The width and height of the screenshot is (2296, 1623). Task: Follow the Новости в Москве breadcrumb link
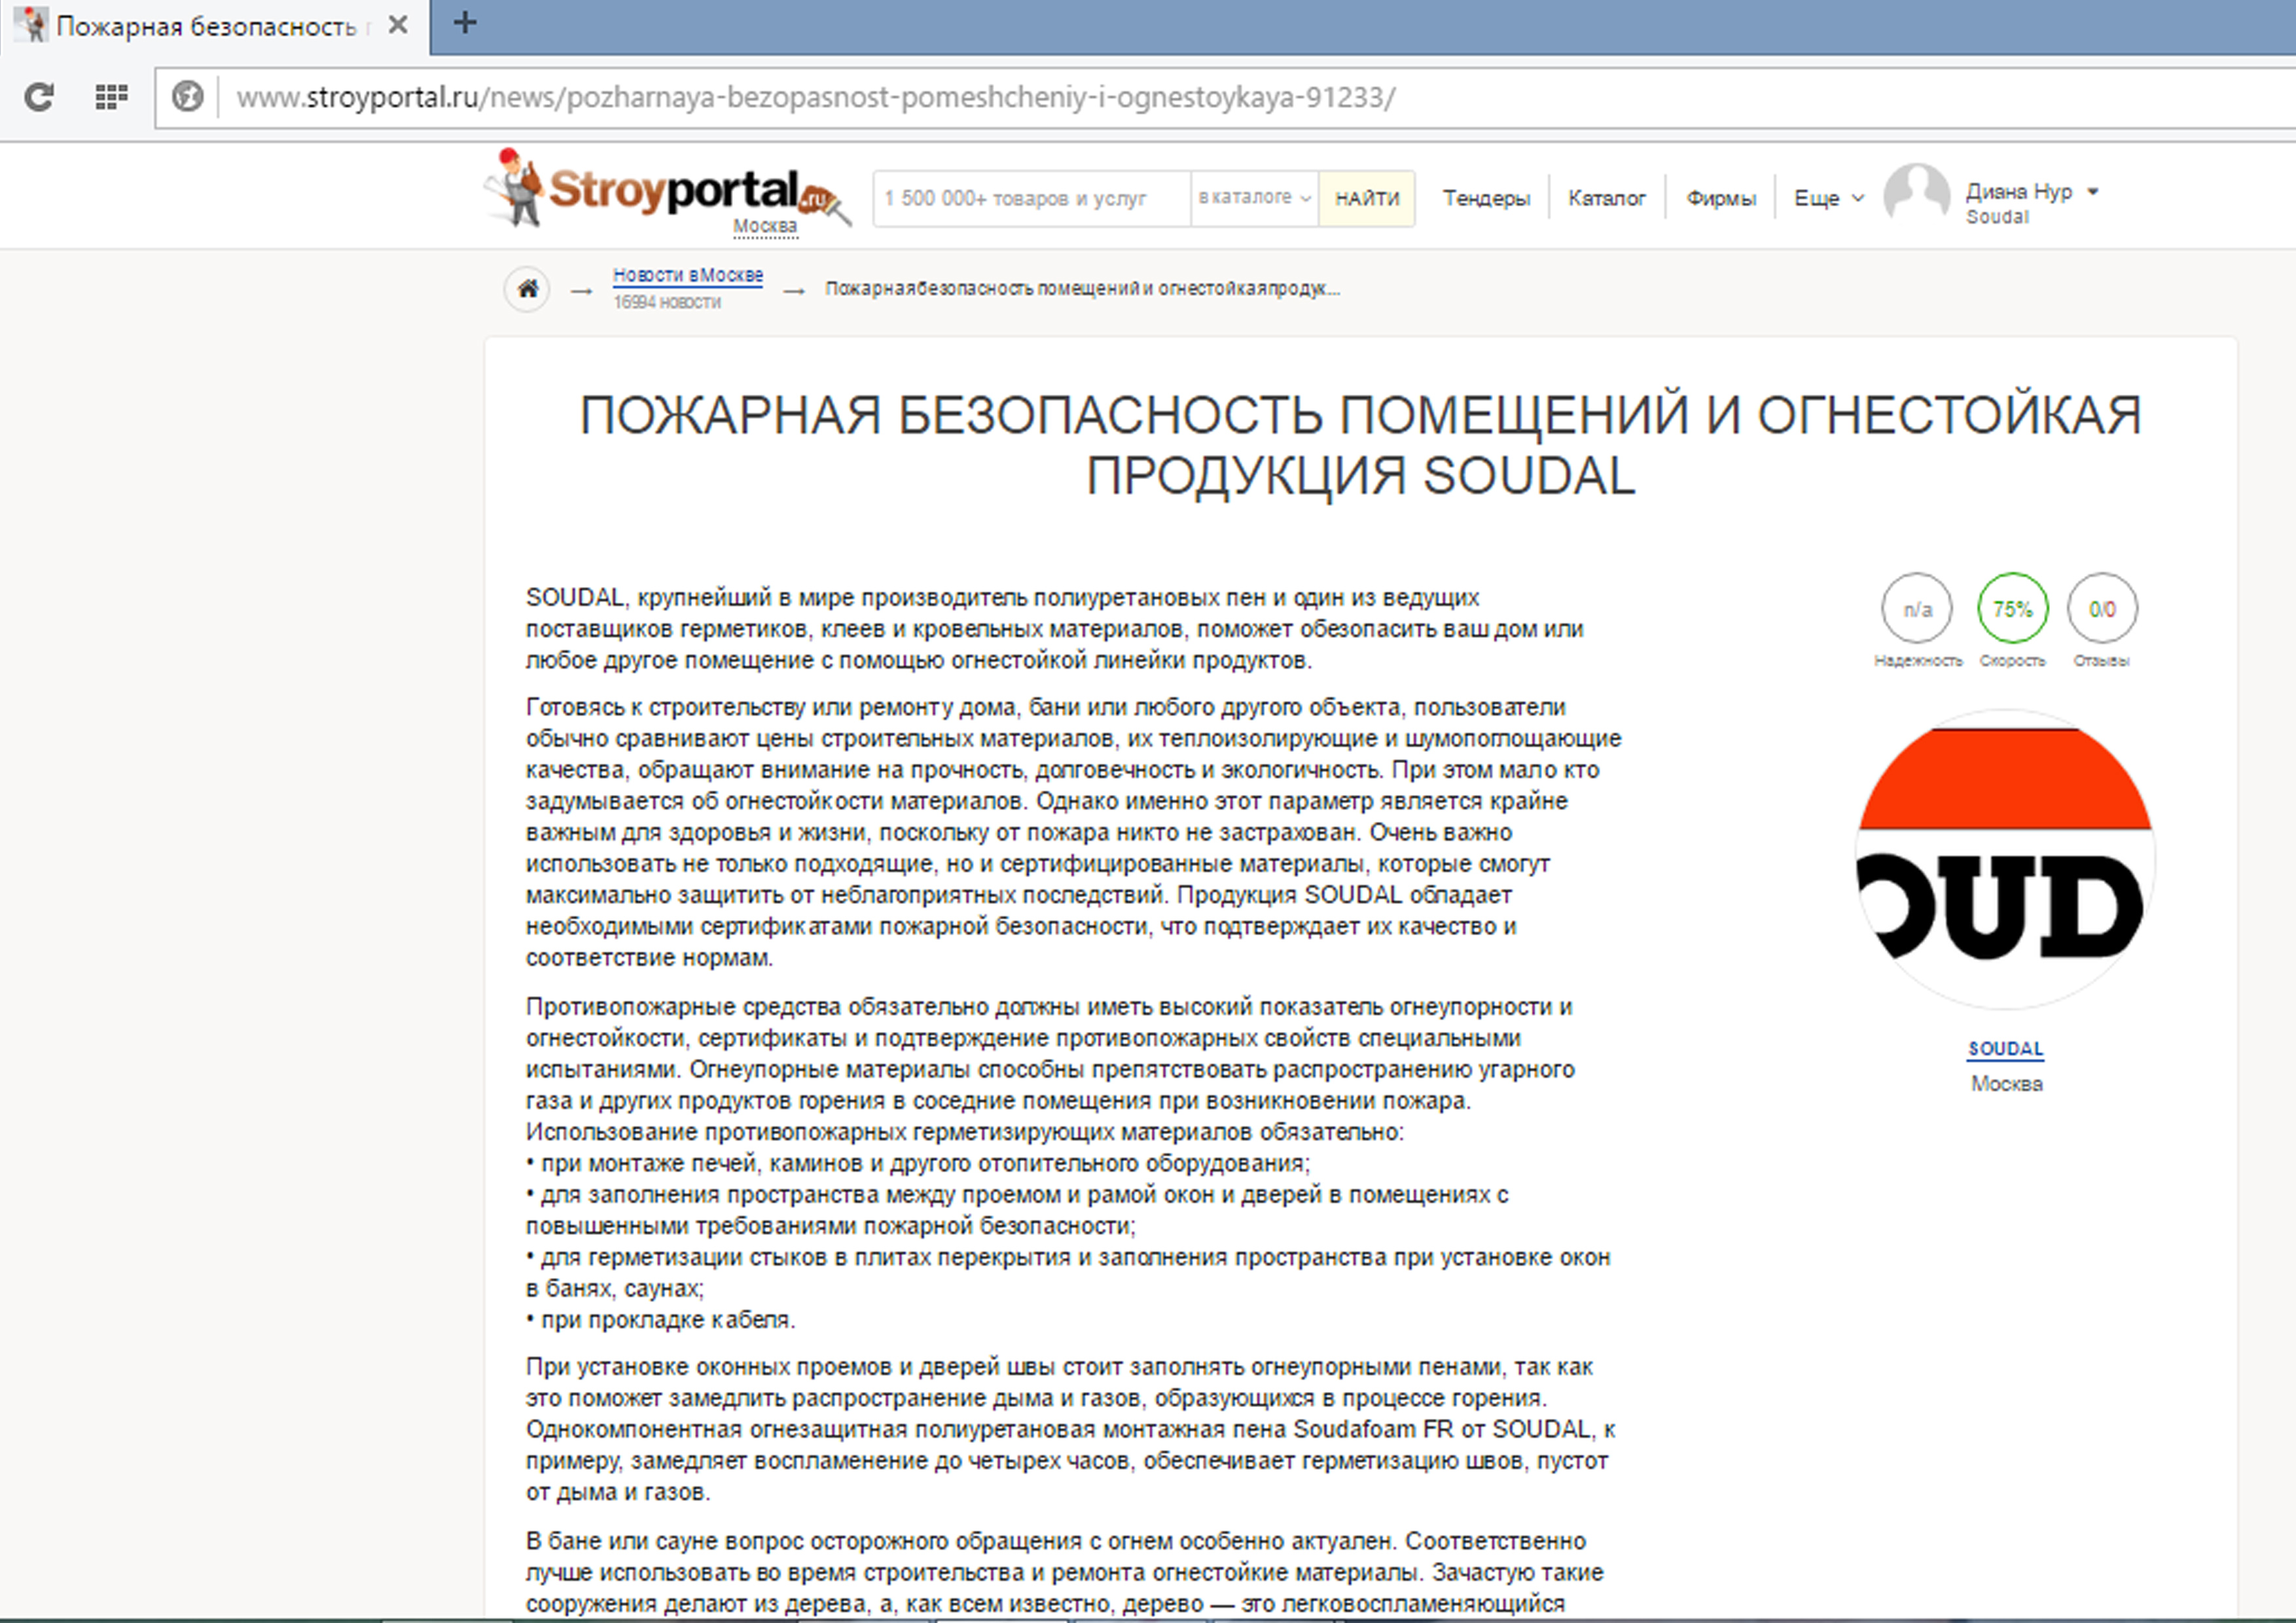[688, 275]
